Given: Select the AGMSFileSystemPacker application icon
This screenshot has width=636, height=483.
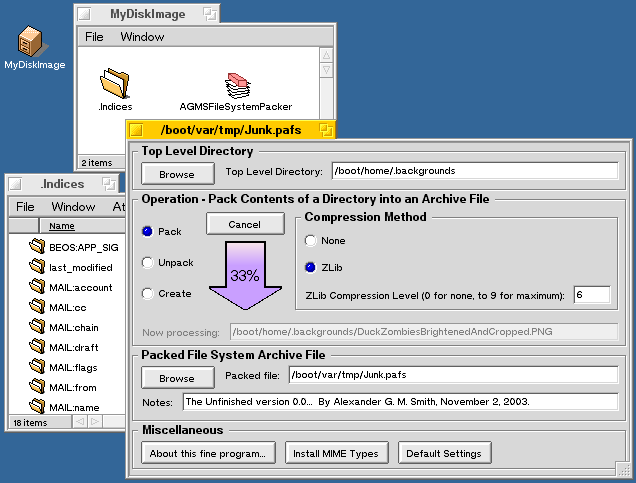Looking at the screenshot, I should coord(238,86).
